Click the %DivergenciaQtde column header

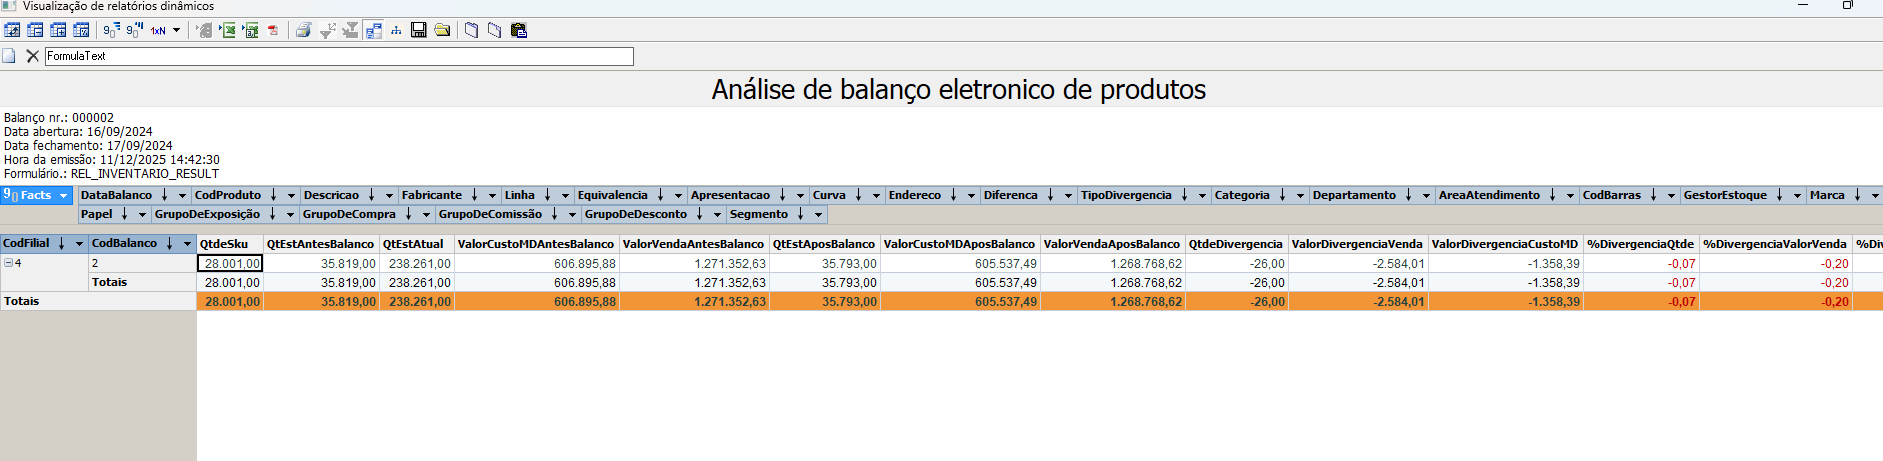[1642, 244]
